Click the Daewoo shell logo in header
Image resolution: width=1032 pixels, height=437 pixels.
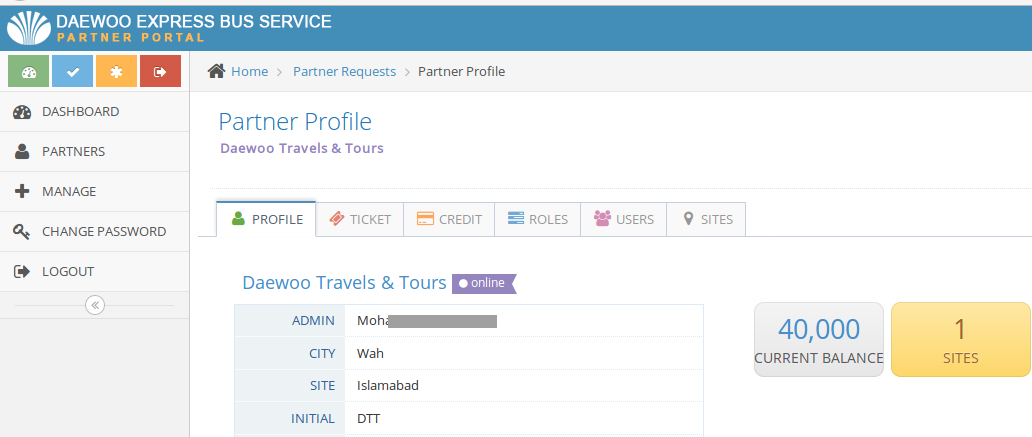point(28,28)
